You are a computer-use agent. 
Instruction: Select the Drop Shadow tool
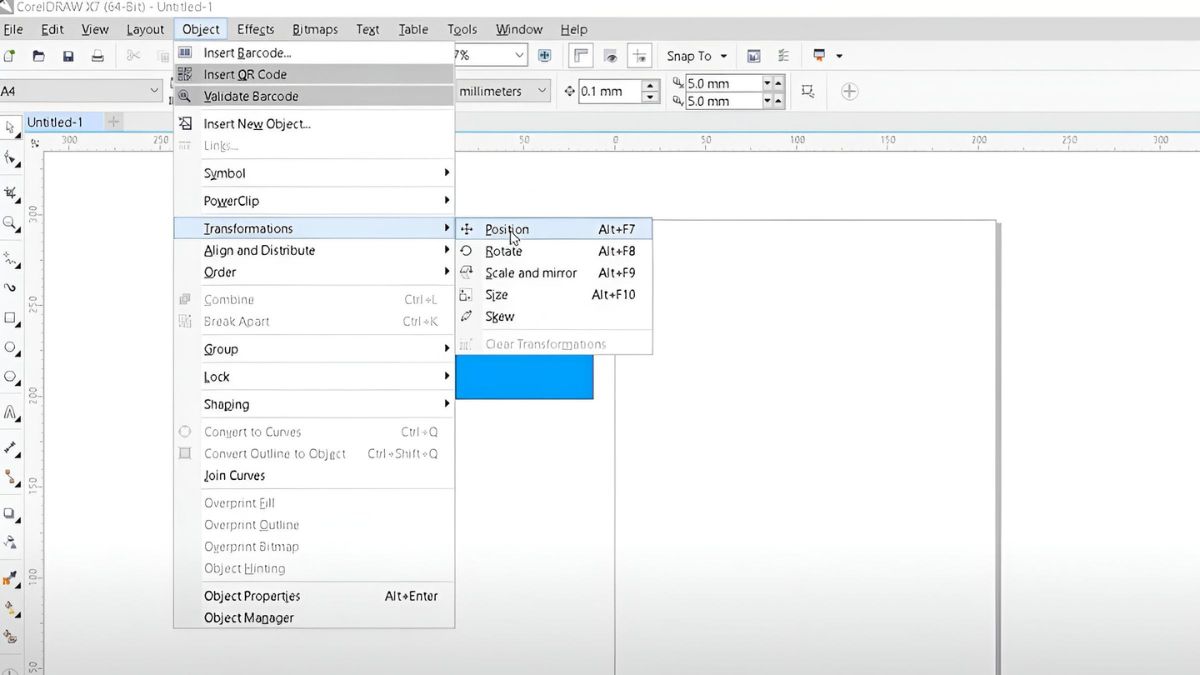pyautogui.click(x=10, y=513)
